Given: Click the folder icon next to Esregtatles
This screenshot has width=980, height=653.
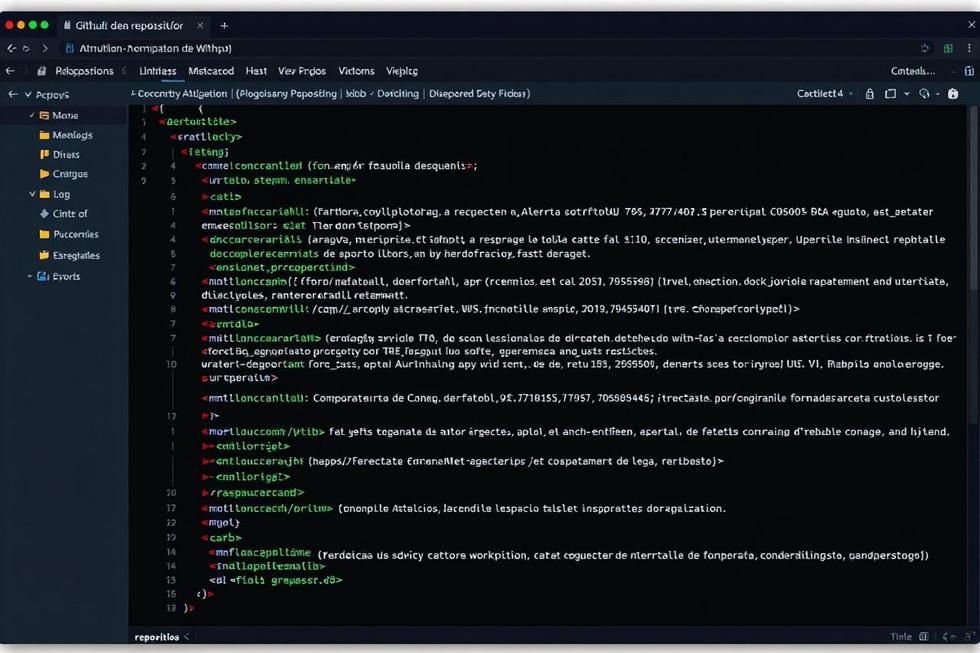Looking at the screenshot, I should (x=44, y=255).
